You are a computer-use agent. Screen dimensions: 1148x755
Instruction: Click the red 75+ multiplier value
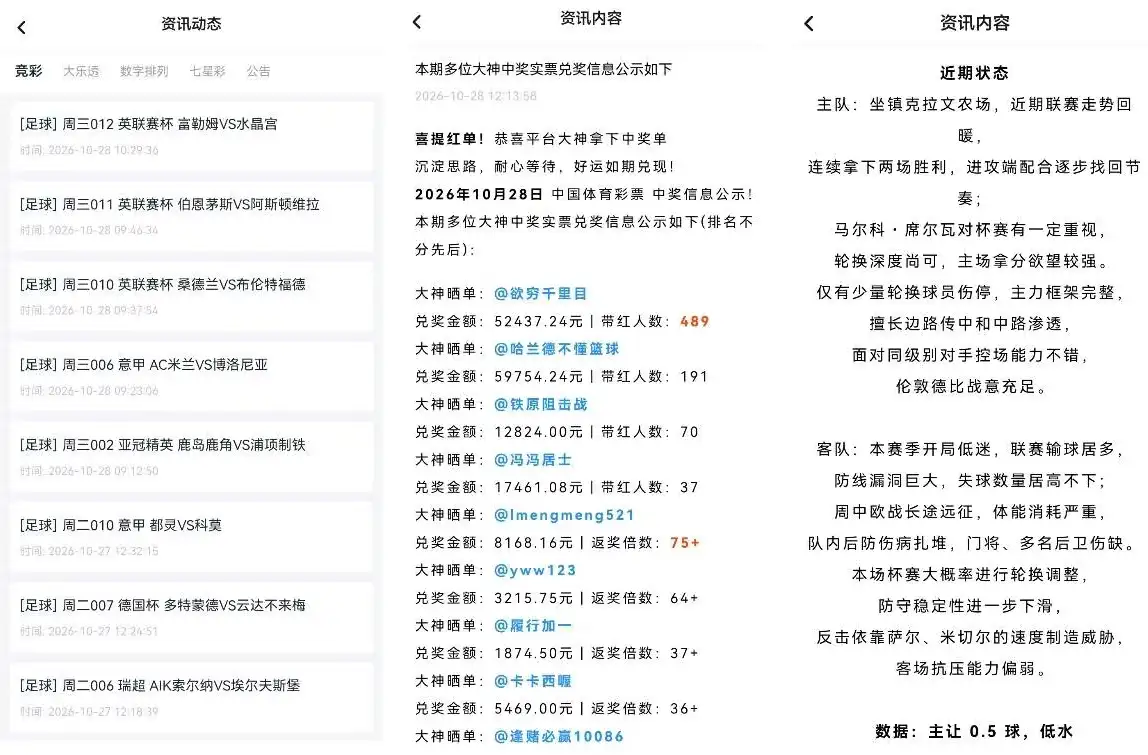pos(685,543)
